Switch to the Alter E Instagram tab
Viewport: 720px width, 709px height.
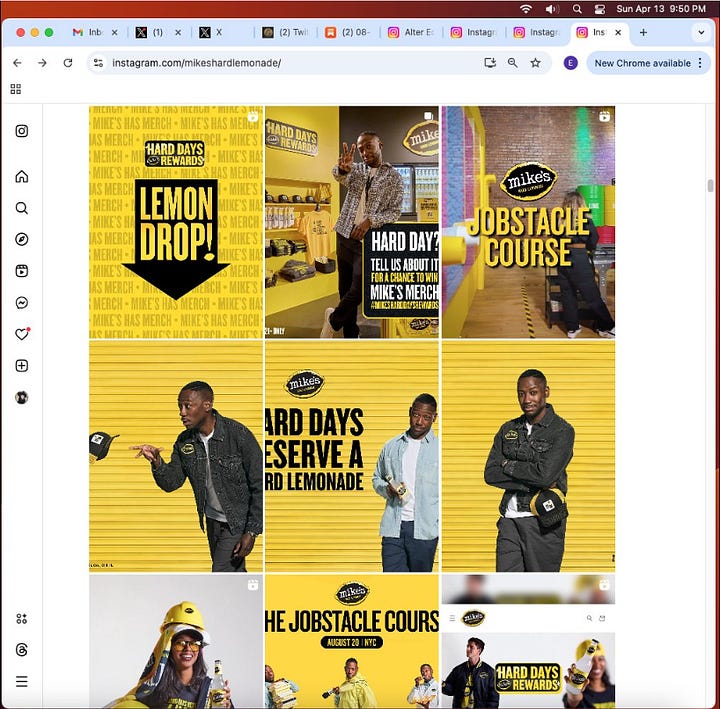pyautogui.click(x=411, y=32)
